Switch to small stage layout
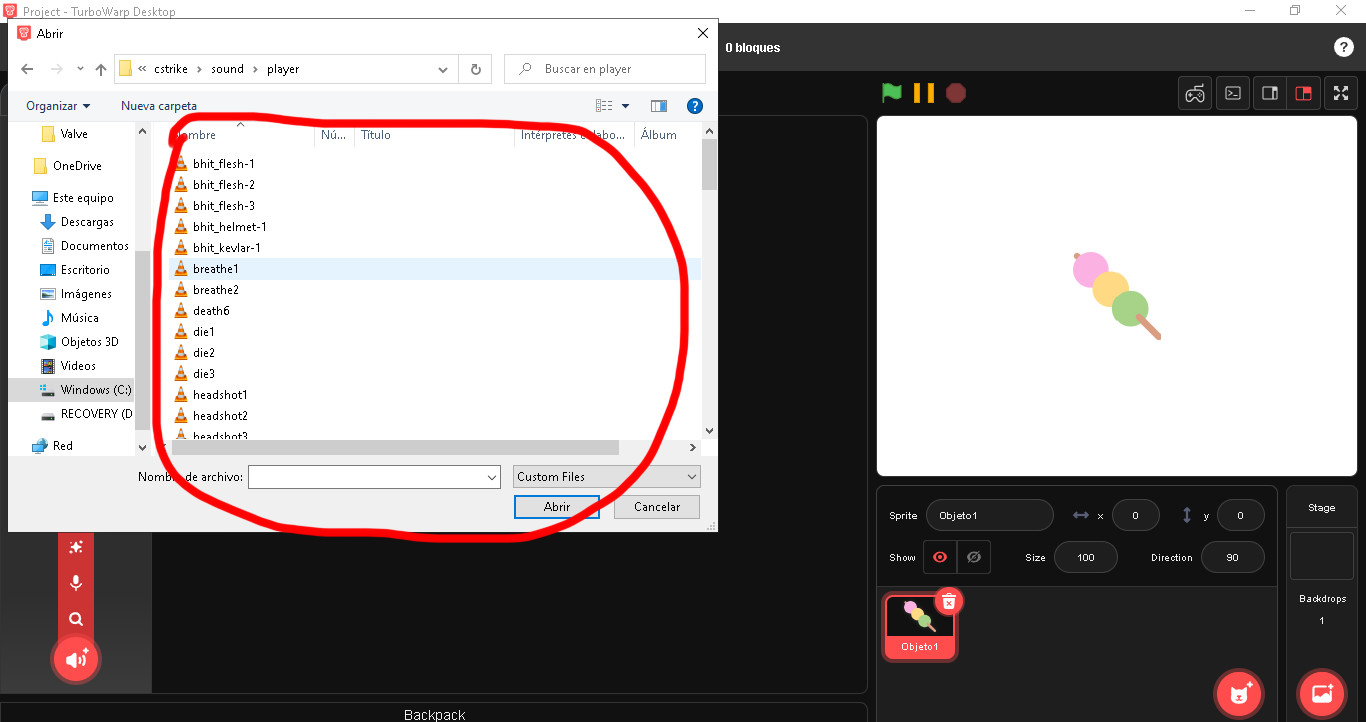 (1270, 93)
